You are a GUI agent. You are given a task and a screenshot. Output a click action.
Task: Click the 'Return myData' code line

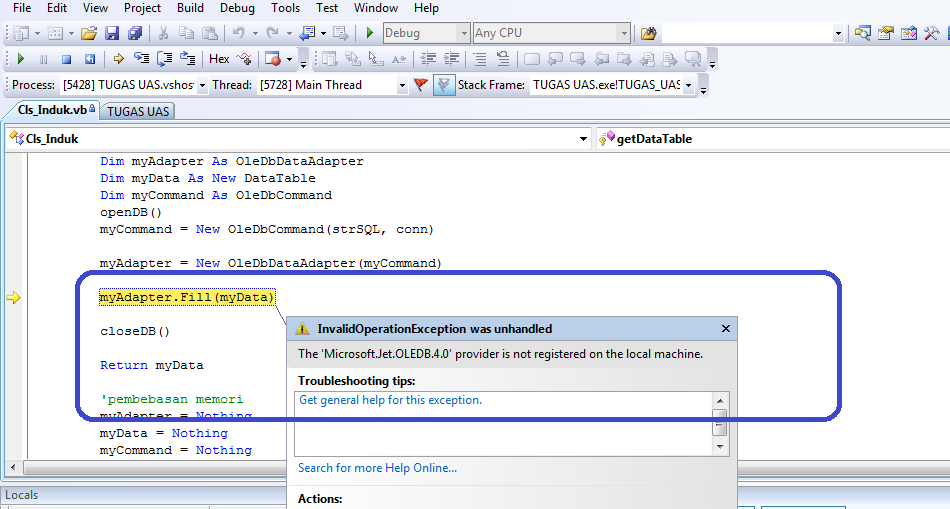[151, 365]
